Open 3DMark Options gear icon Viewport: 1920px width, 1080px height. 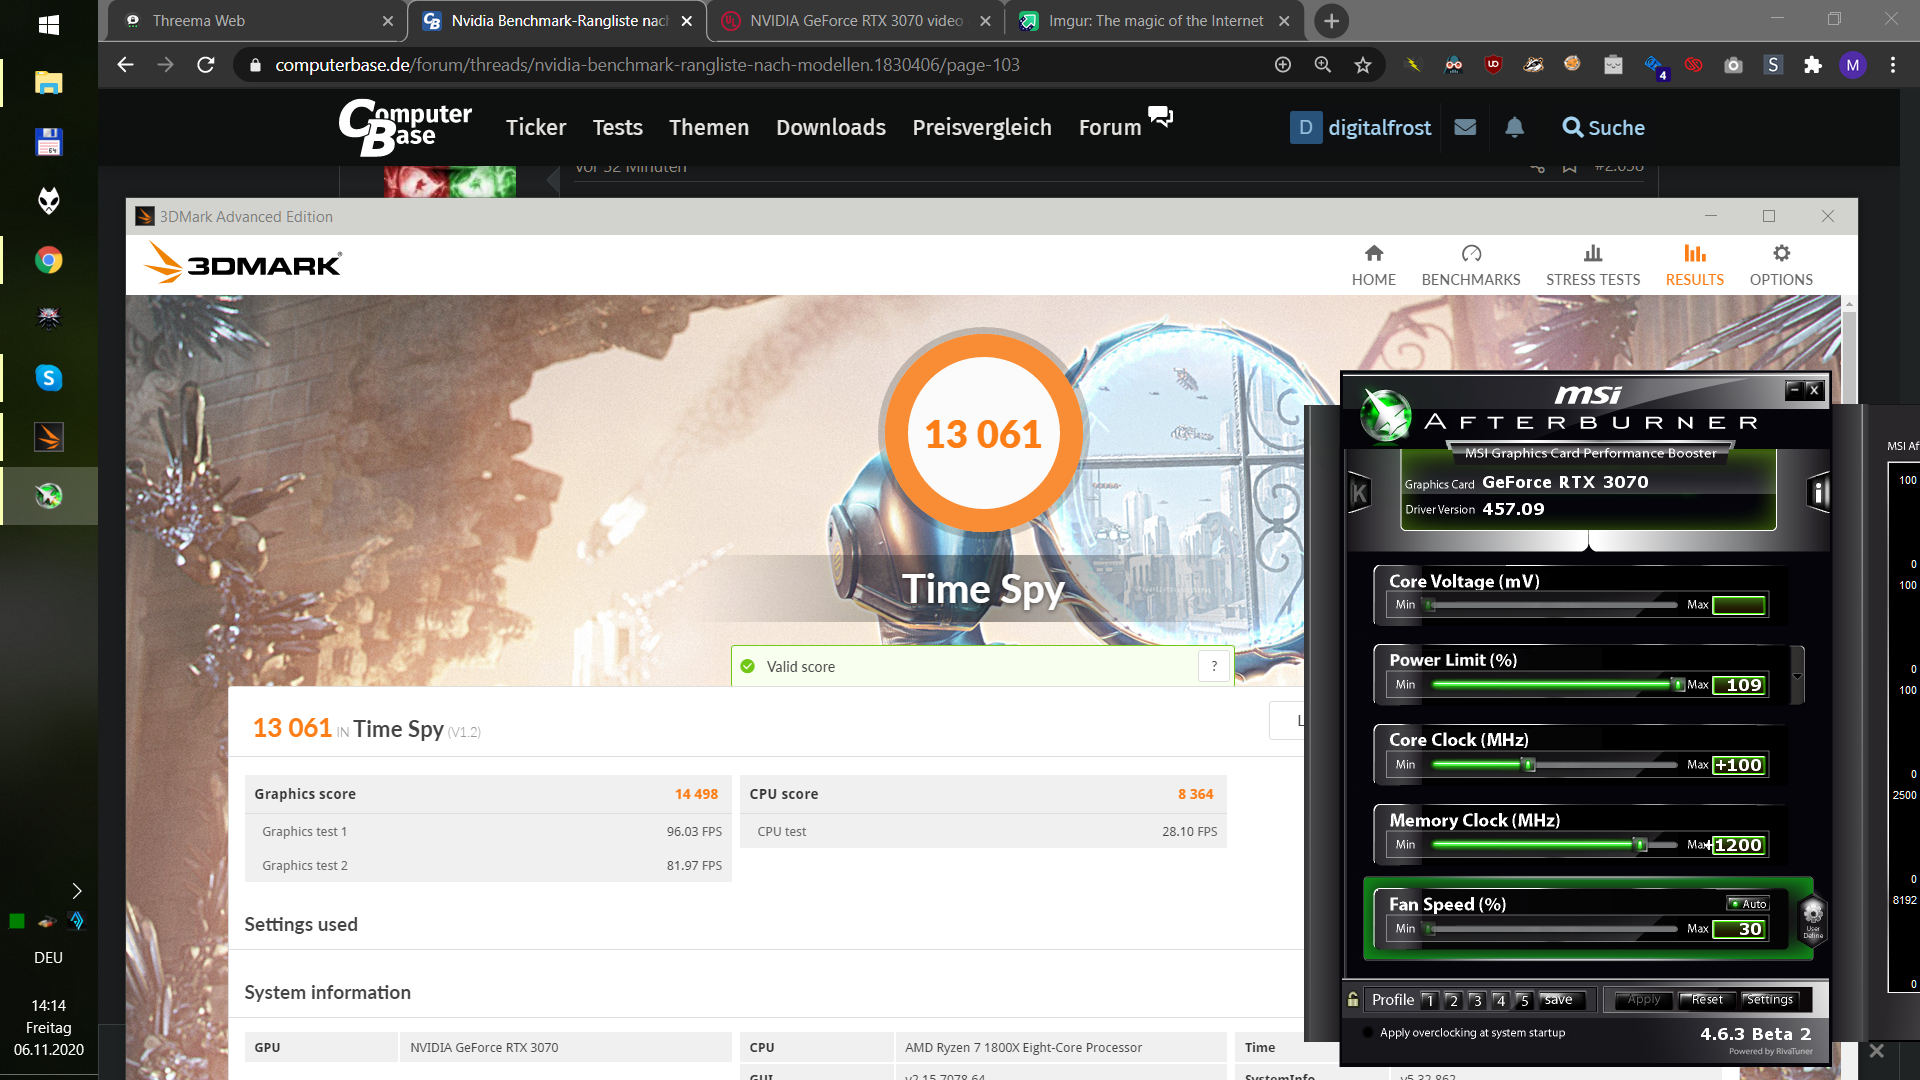tap(1781, 254)
